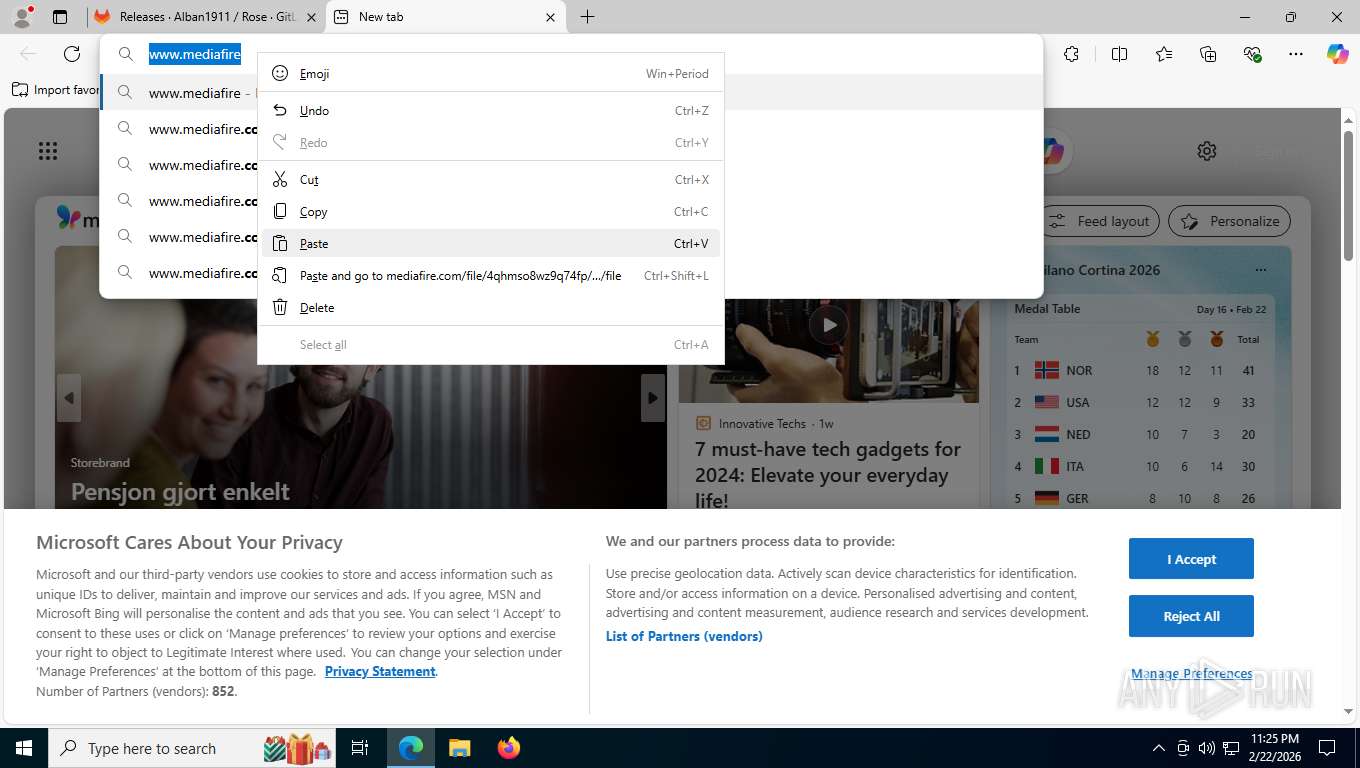Open List of Partners (vendors) link
Screen dimensions: 1360x768
click(x=684, y=636)
